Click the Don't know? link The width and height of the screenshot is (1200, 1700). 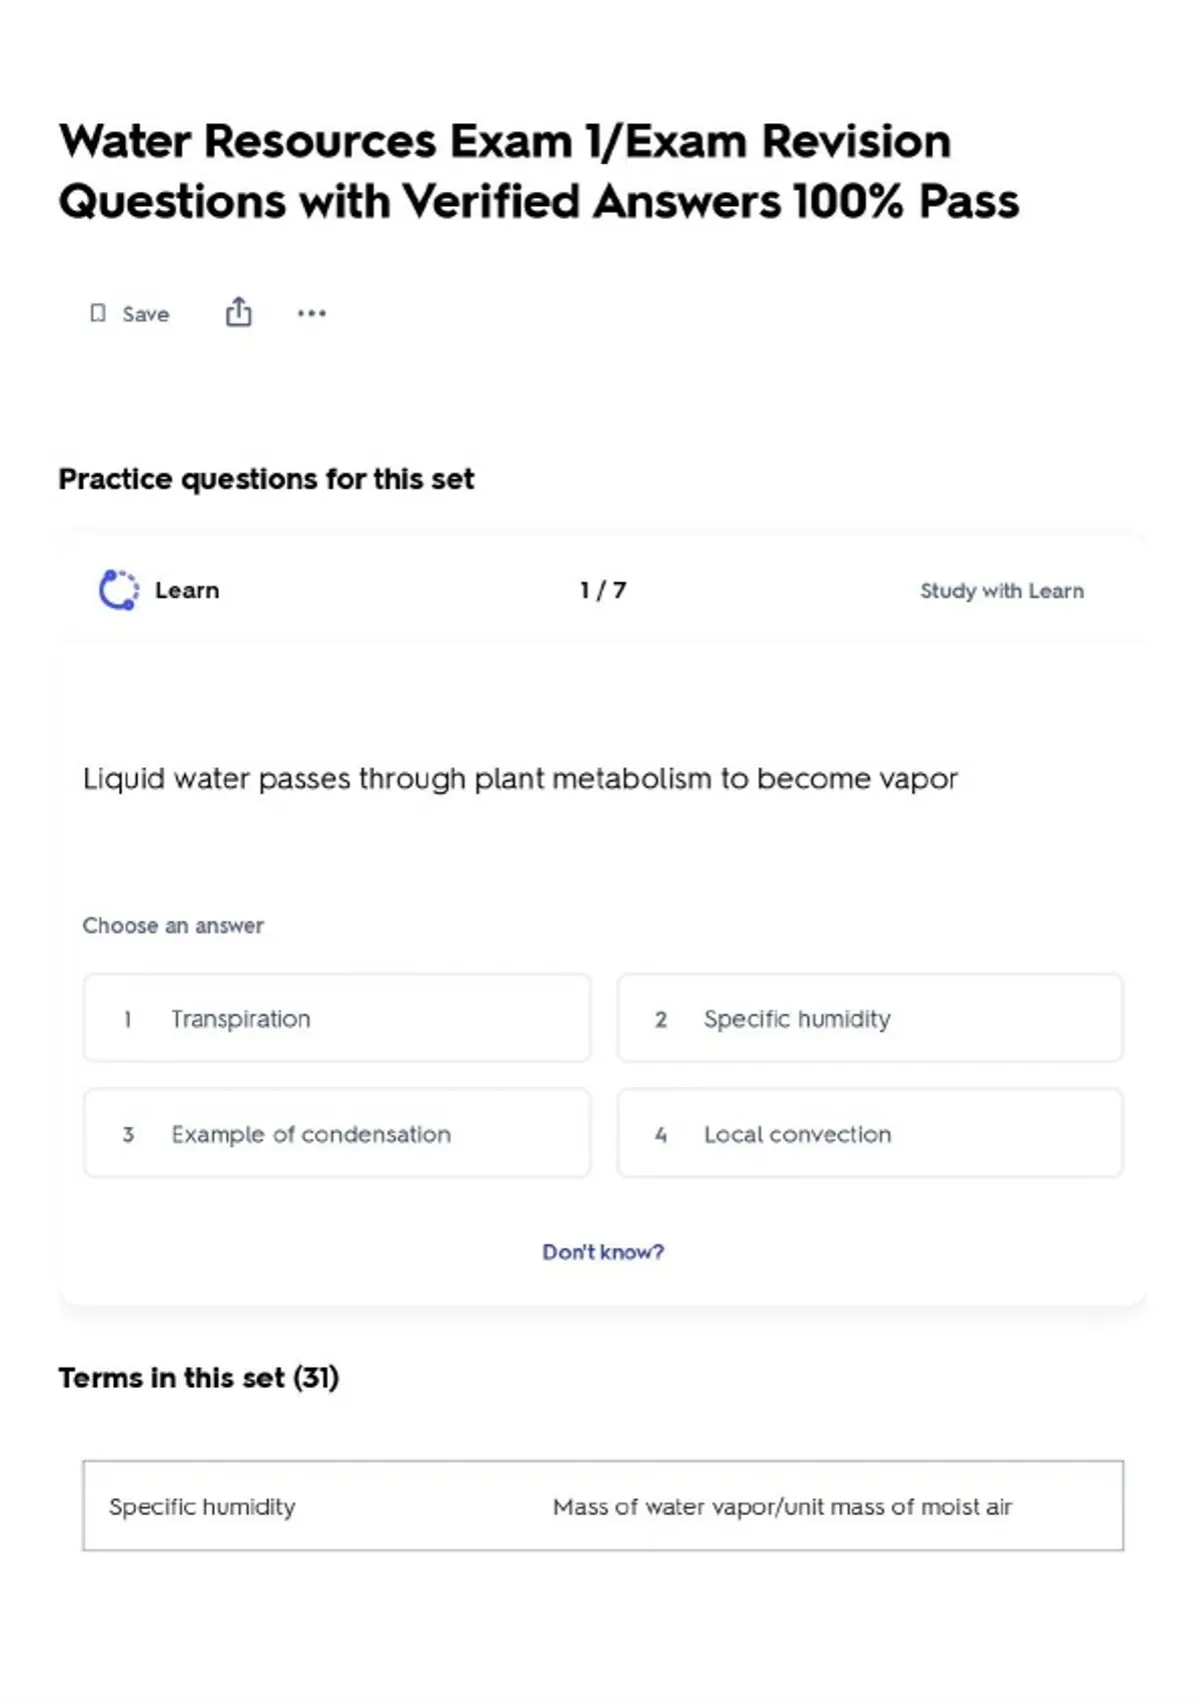click(603, 1252)
